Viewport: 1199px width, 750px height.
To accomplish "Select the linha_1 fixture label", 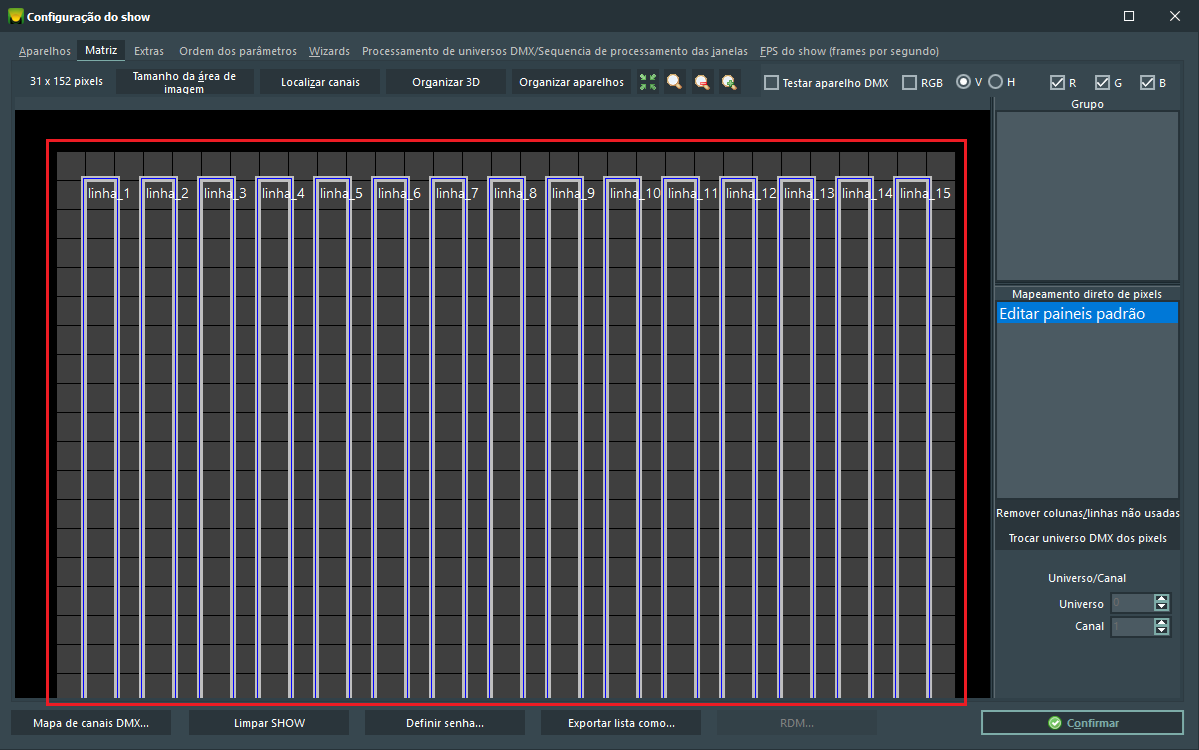I will (x=109, y=193).
